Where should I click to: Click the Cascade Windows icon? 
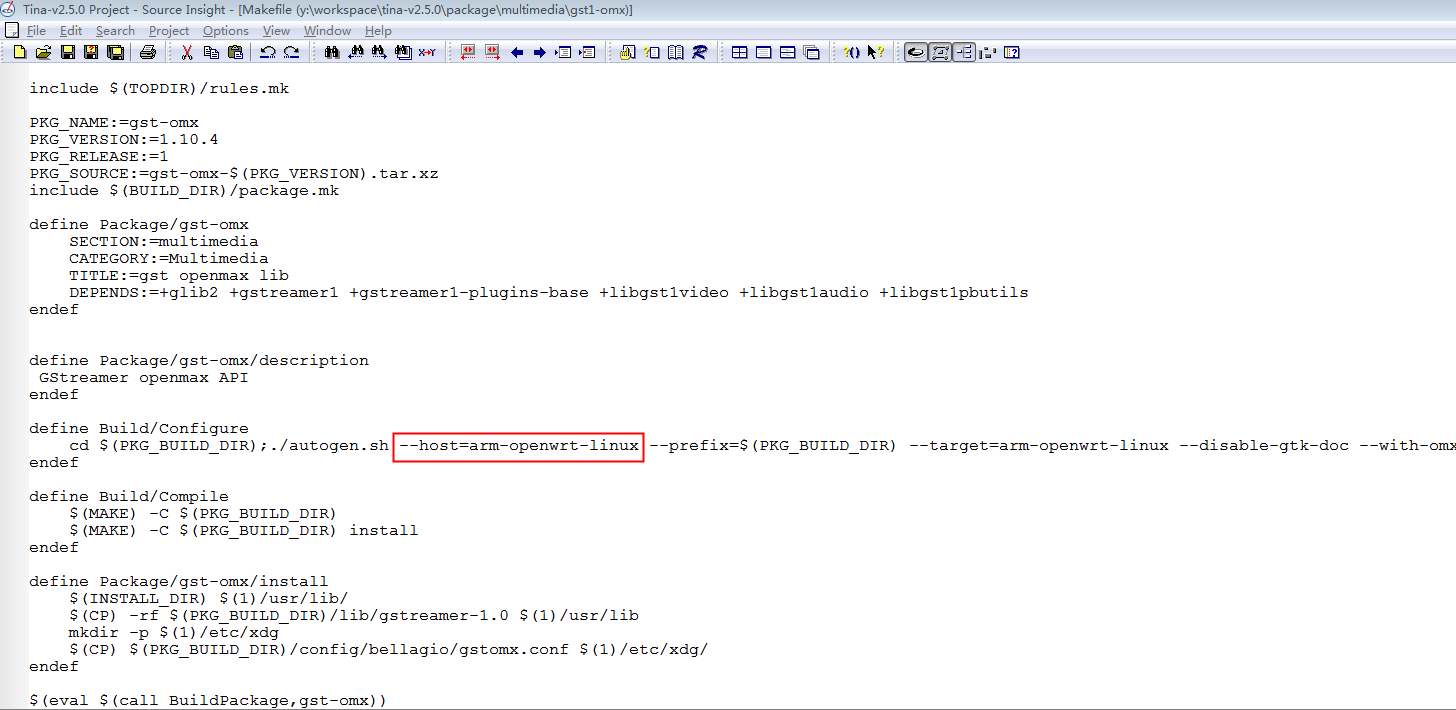click(x=812, y=52)
